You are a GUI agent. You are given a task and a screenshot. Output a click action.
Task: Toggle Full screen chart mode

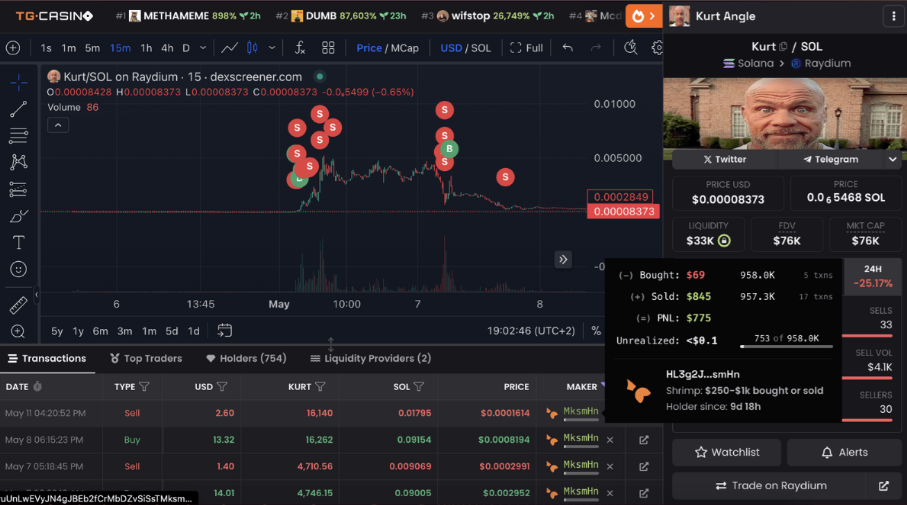(x=526, y=48)
